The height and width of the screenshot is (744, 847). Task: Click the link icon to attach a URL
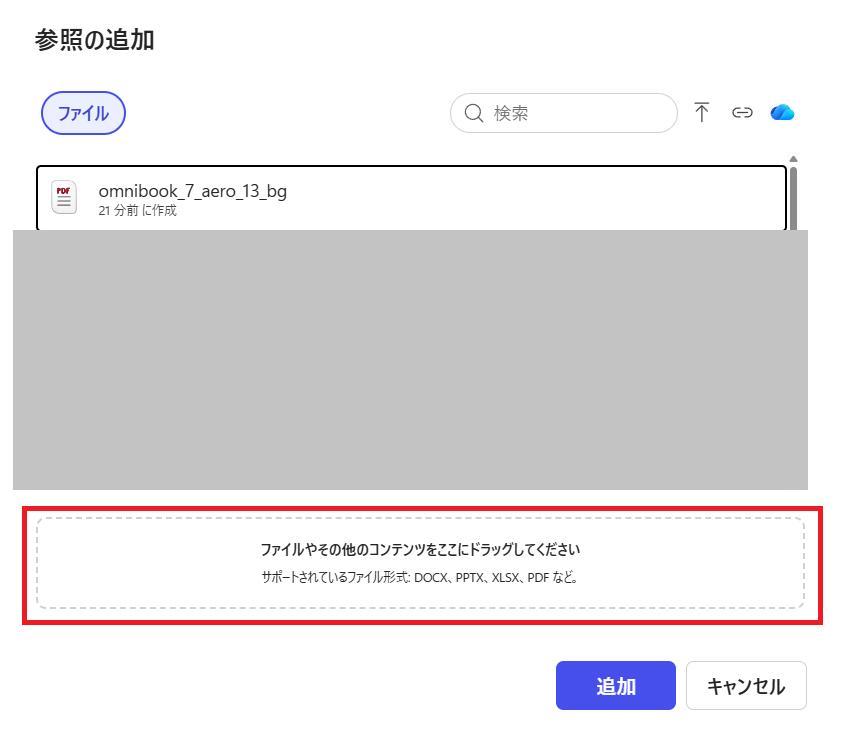(x=743, y=113)
